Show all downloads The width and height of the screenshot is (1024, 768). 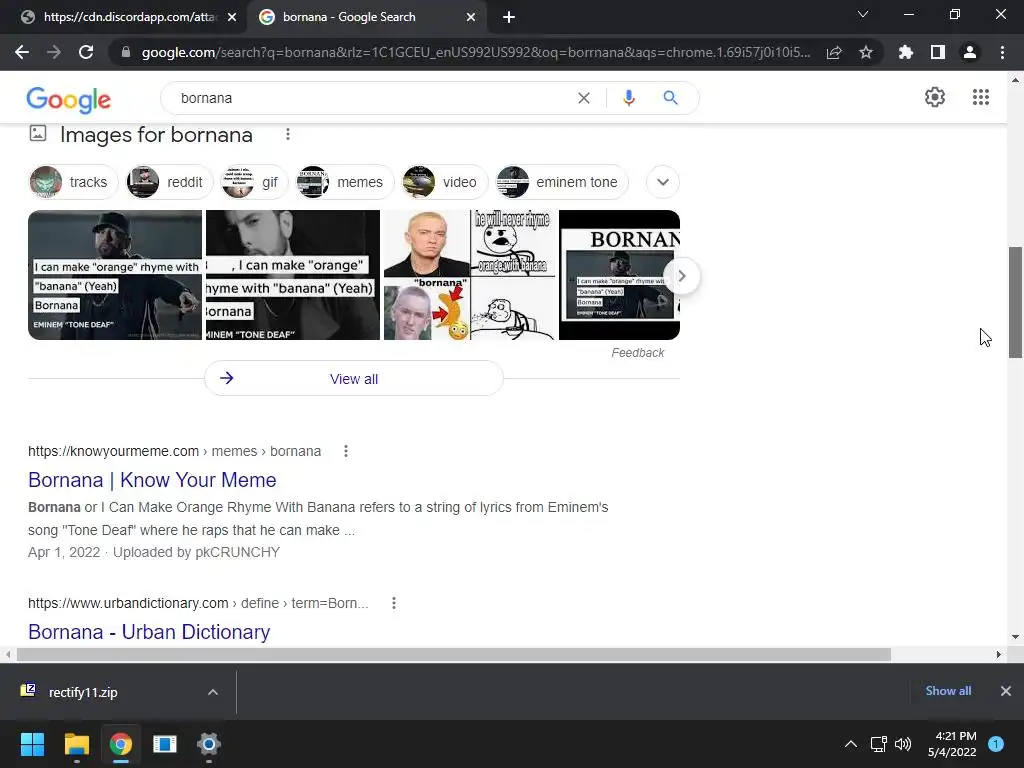948,691
